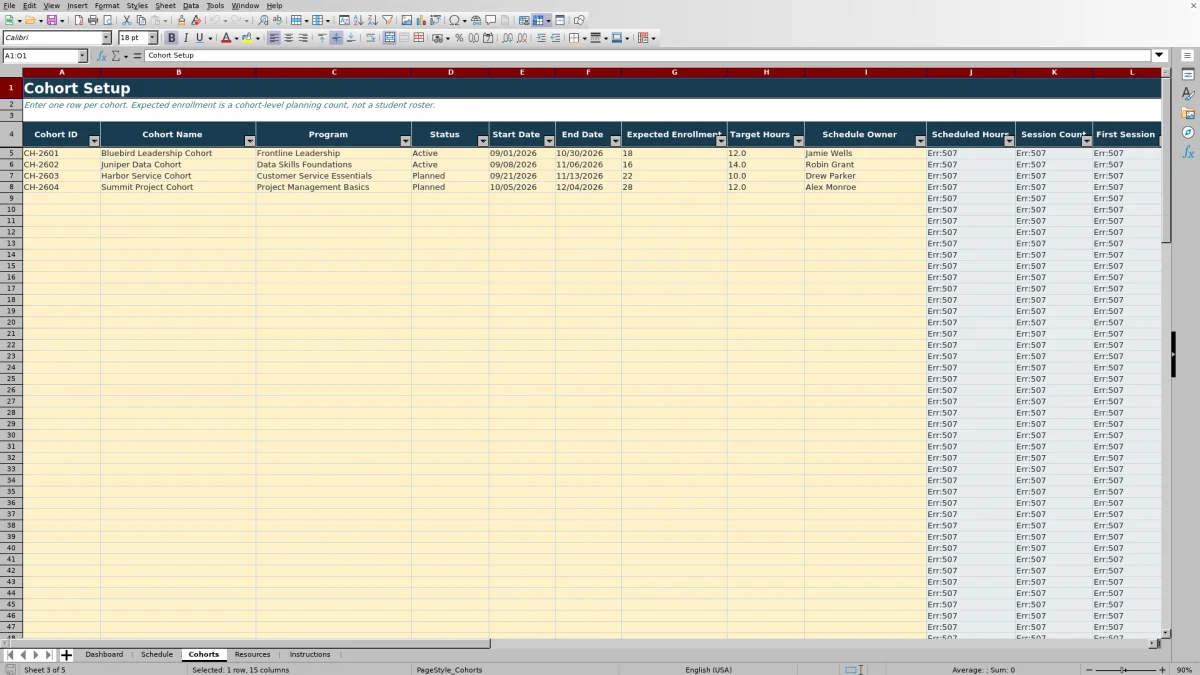Open the Calibri font name dropdown
Image resolution: width=1200 pixels, height=675 pixels.
click(x=106, y=38)
